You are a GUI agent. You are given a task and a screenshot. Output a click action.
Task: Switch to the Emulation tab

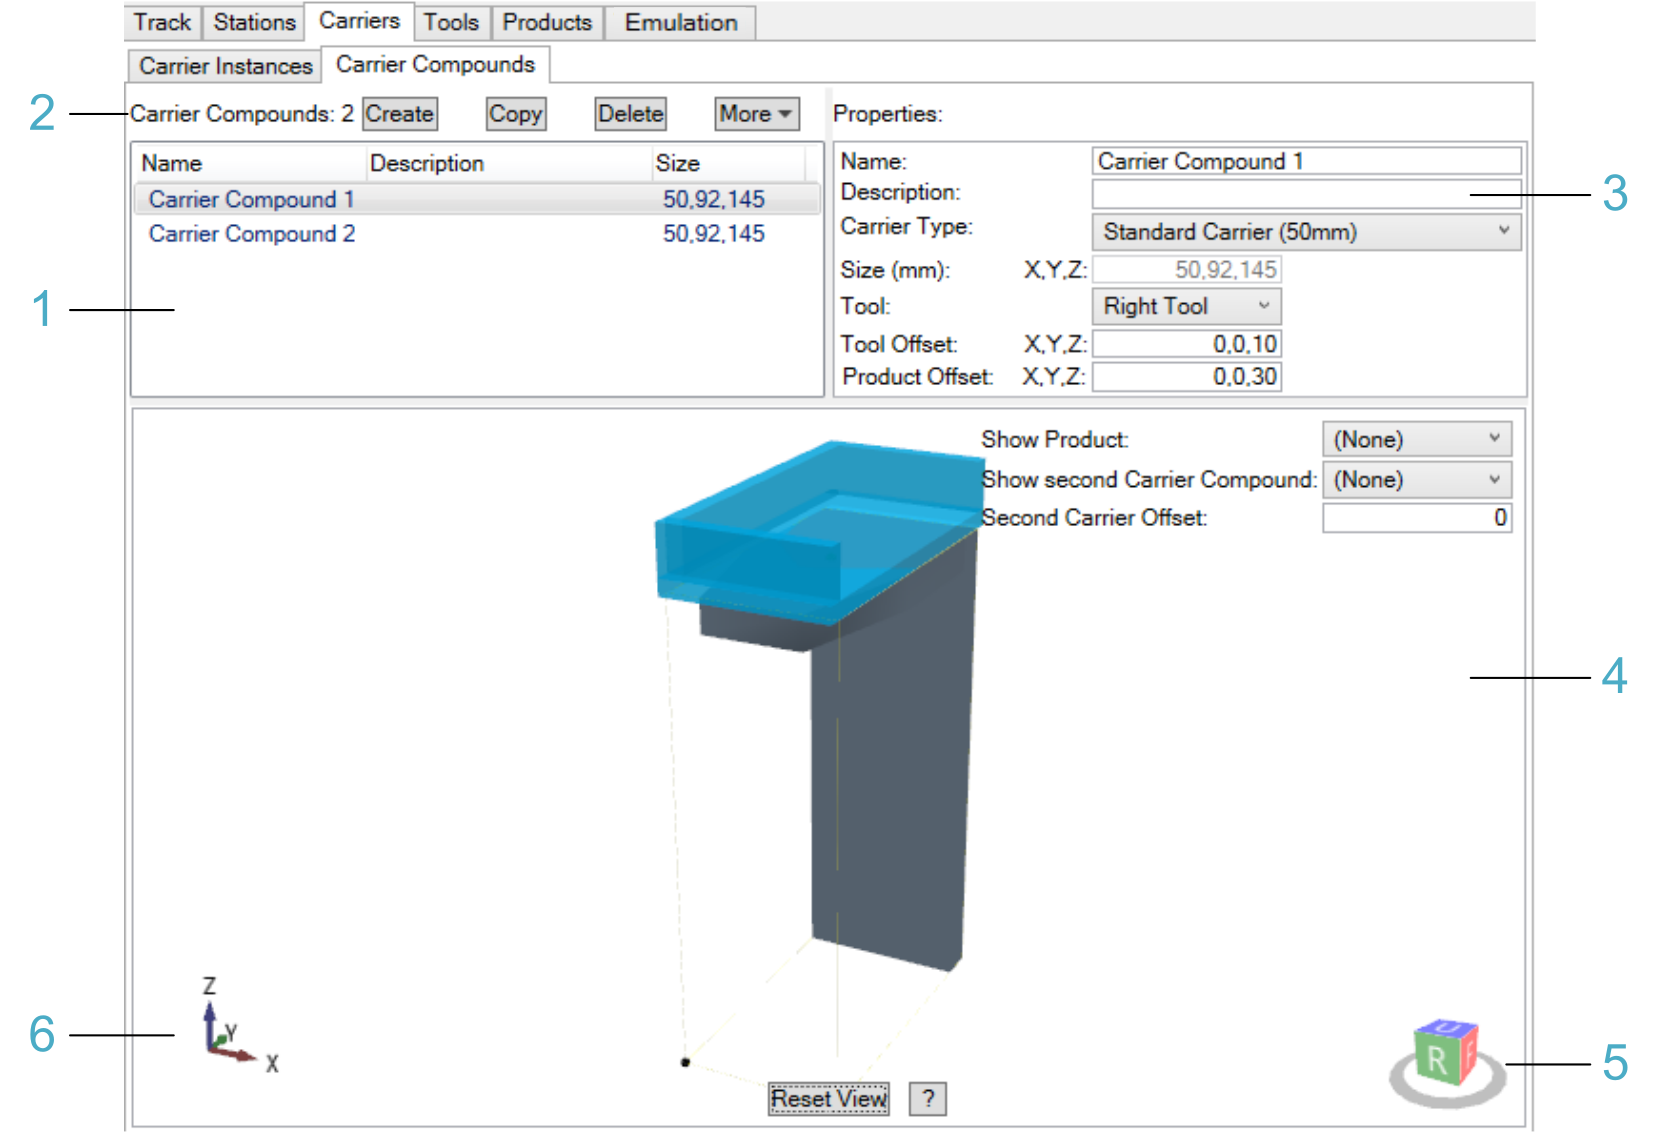point(680,22)
